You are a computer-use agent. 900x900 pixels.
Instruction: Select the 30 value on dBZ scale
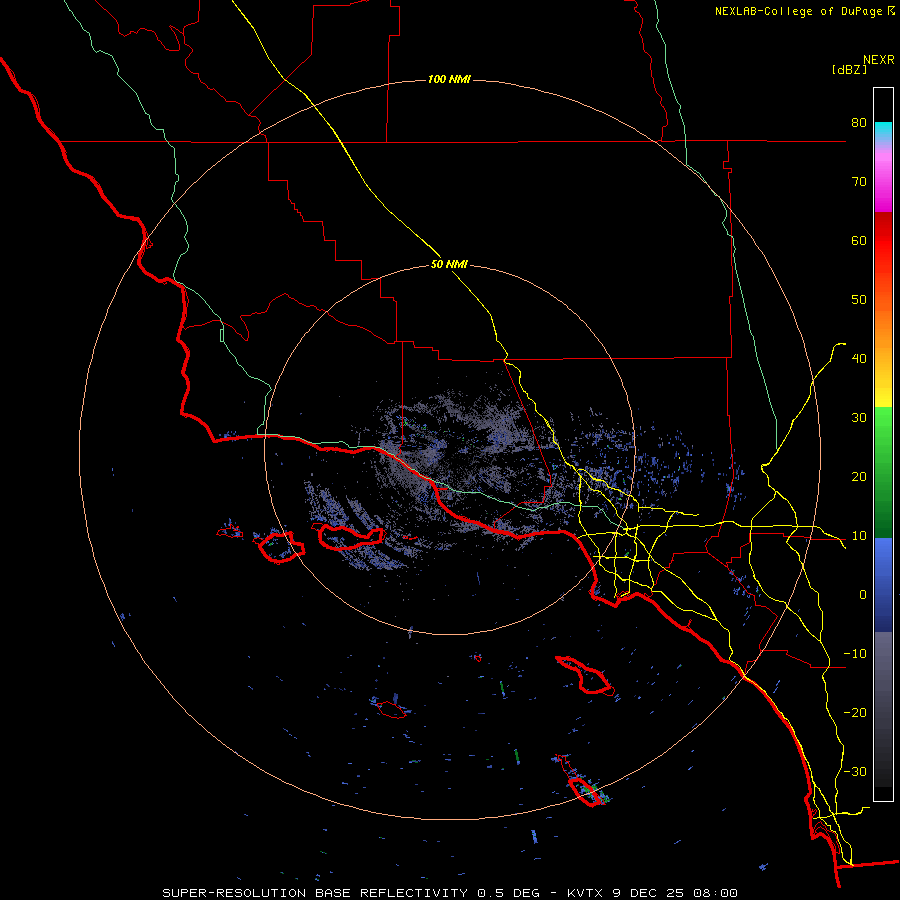pos(859,418)
